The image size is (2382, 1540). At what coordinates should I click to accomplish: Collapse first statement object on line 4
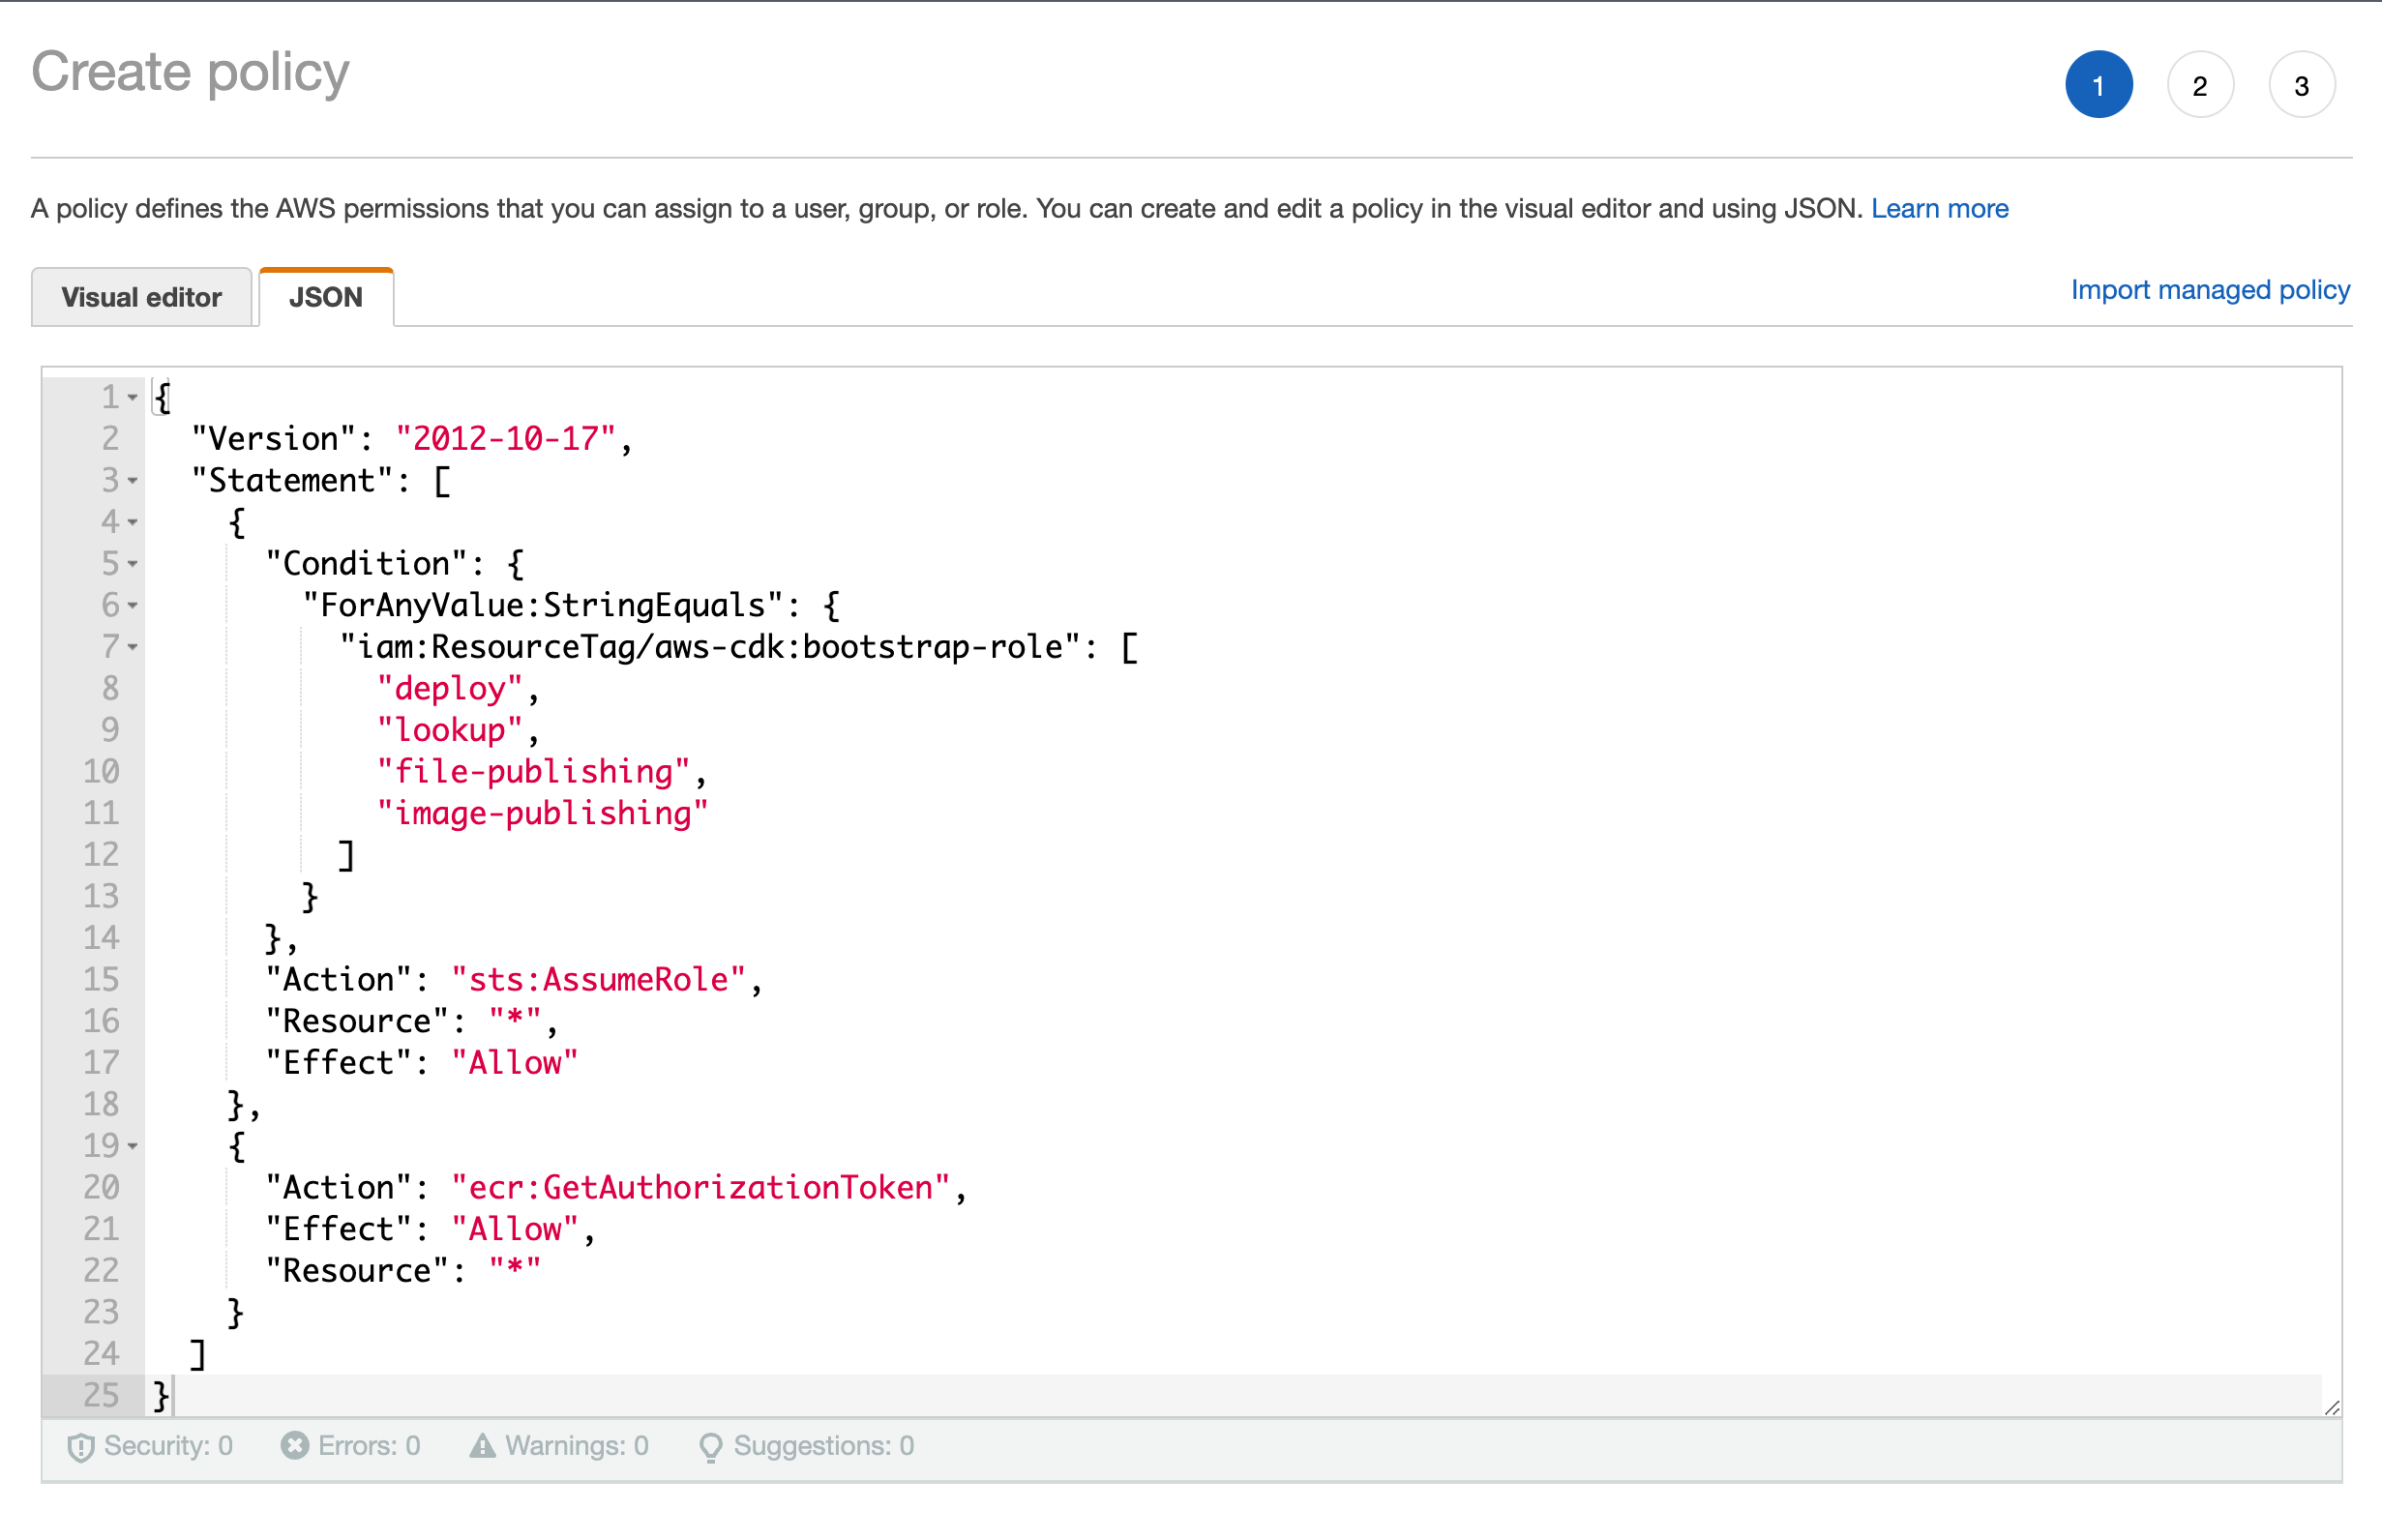pyautogui.click(x=132, y=522)
